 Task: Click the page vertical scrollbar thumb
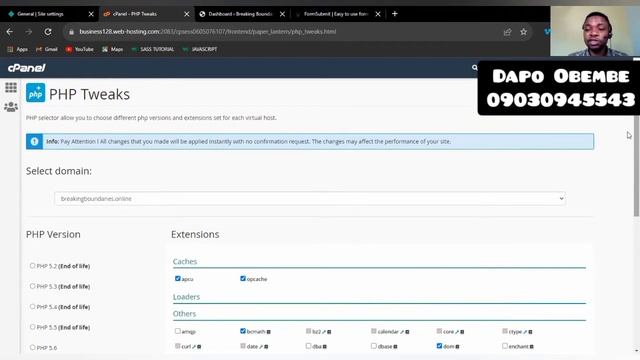coord(636,139)
